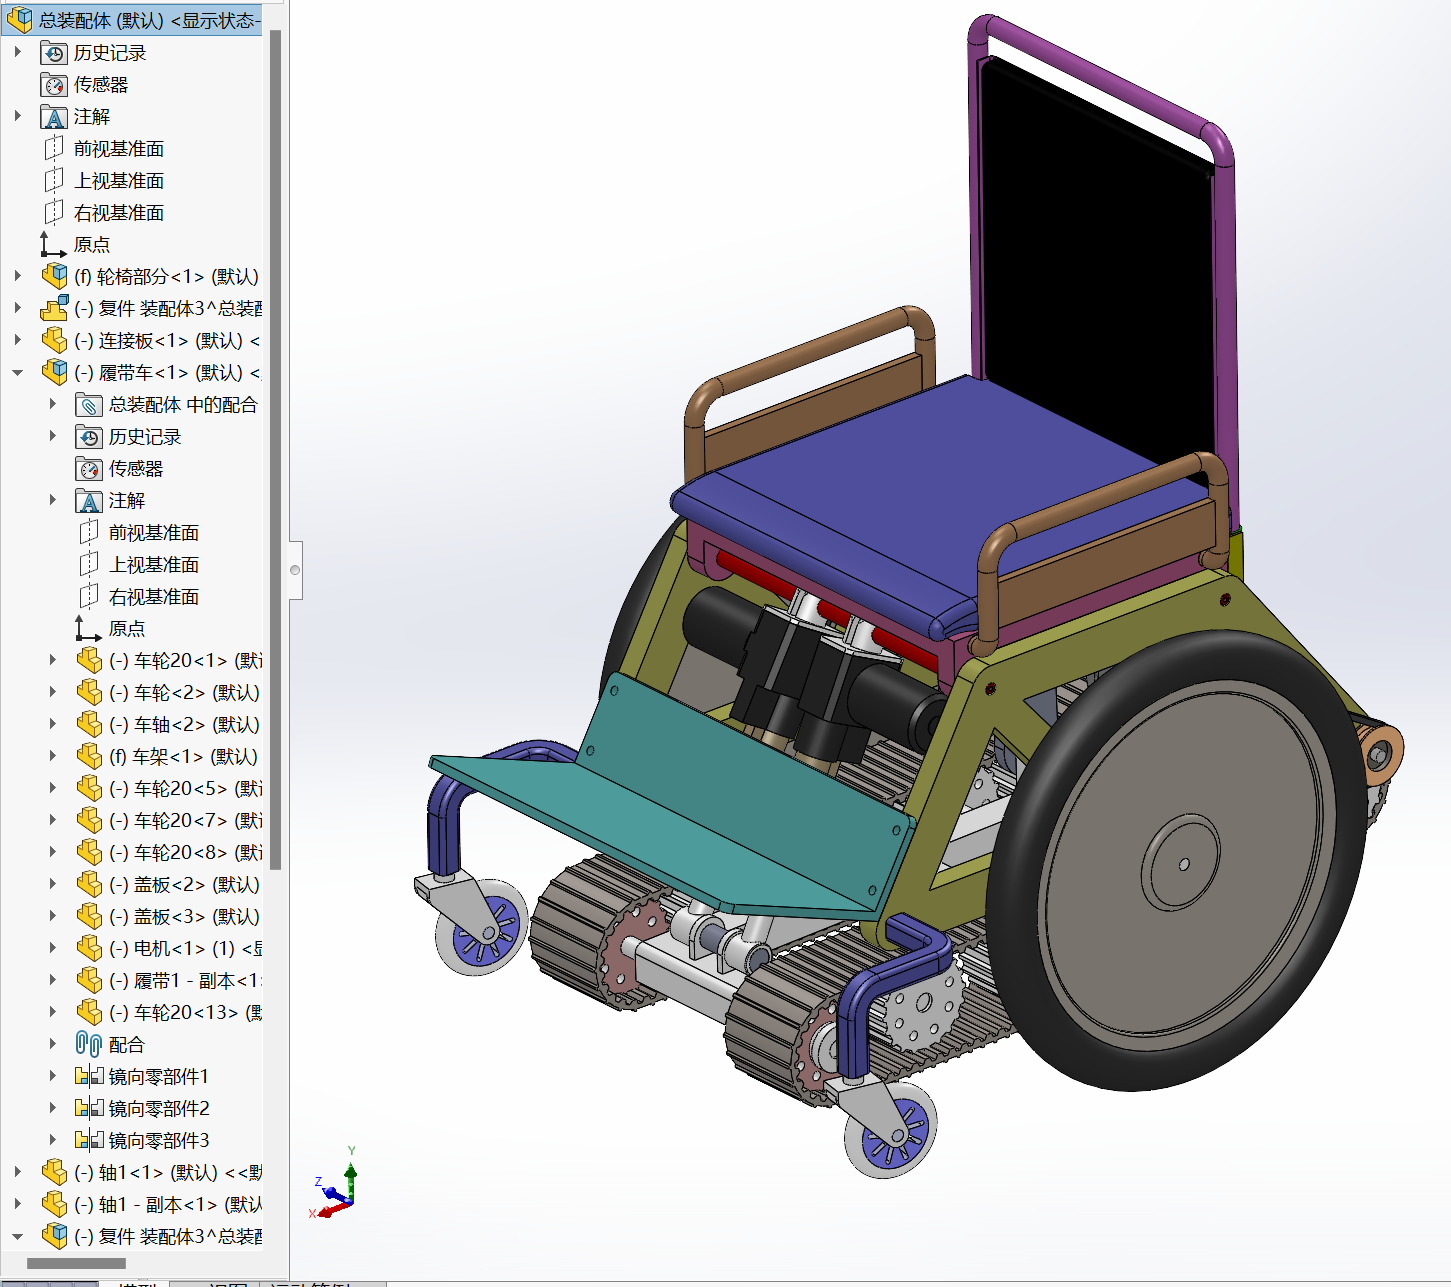Select 盖板<3> in the feature tree
1451x1287 pixels.
[183, 916]
